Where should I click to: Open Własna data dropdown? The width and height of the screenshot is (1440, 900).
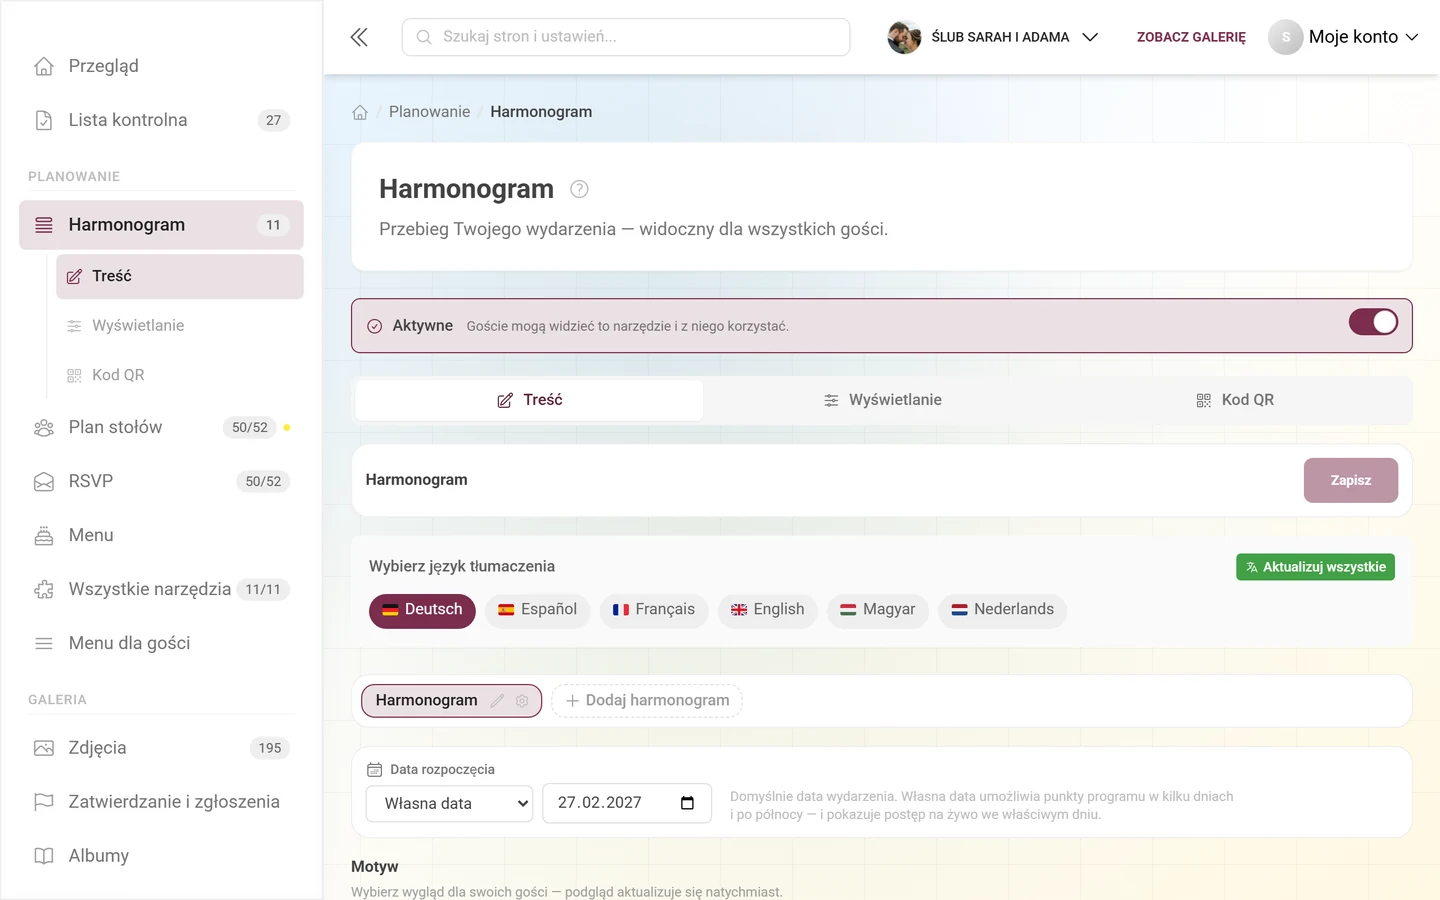(449, 803)
